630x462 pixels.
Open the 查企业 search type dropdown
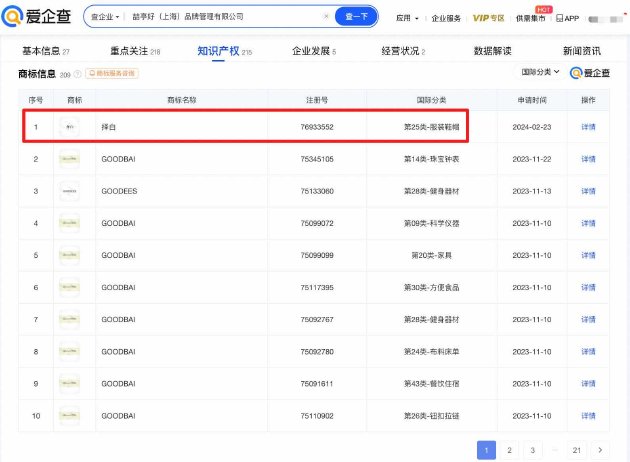(105, 17)
